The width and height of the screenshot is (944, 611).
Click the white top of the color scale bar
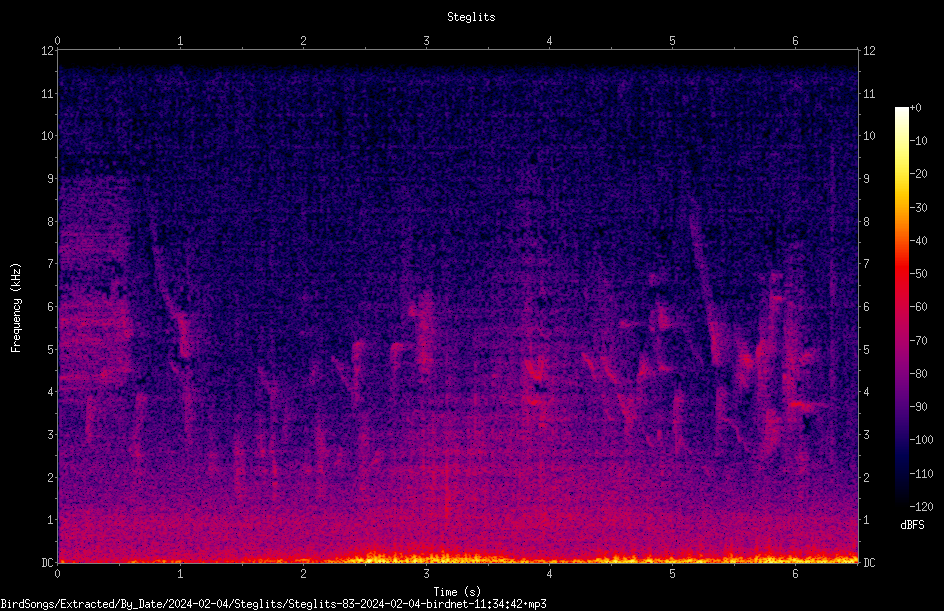(x=901, y=112)
